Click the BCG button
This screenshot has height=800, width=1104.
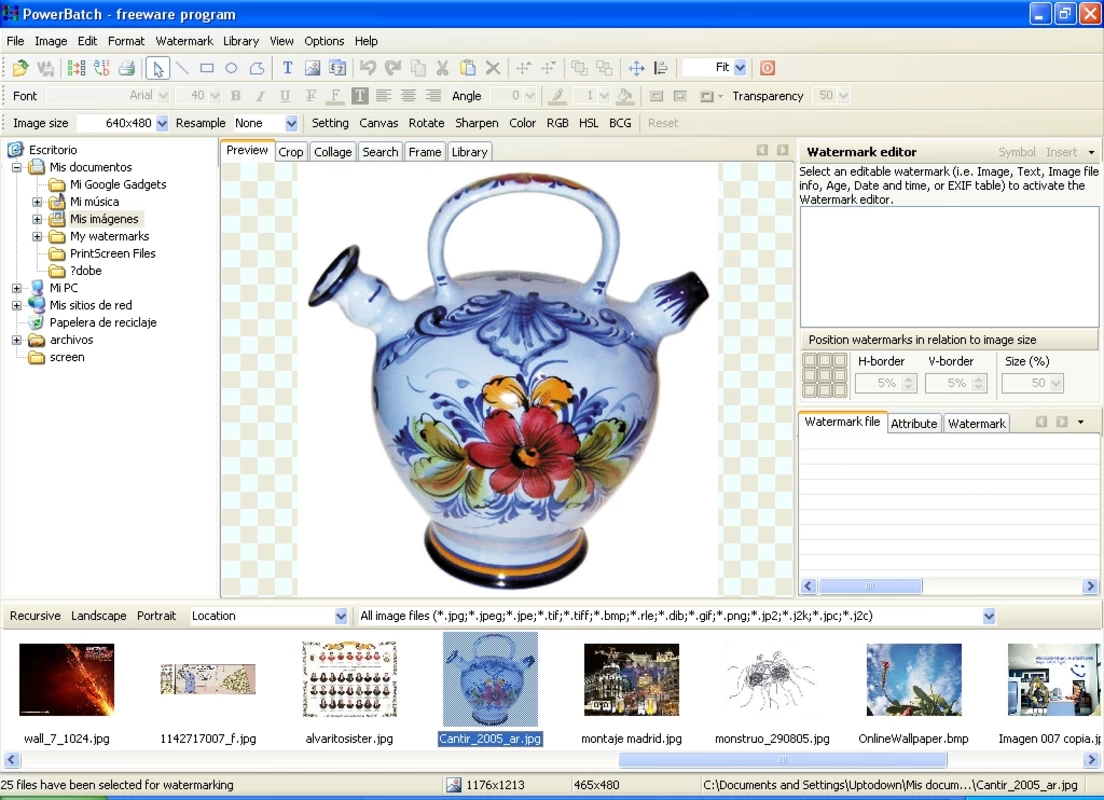[x=620, y=123]
